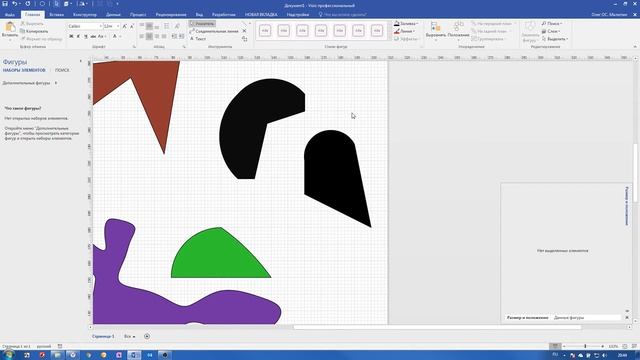This screenshot has width=640, height=360.
Task: Open Visio from the taskbar
Action: pyautogui.click(x=134, y=355)
